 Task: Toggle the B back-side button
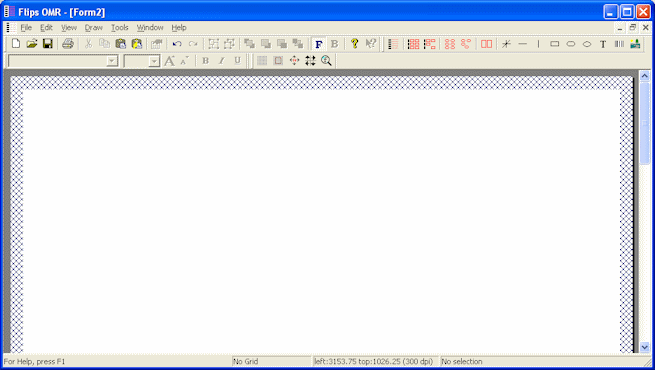(334, 44)
